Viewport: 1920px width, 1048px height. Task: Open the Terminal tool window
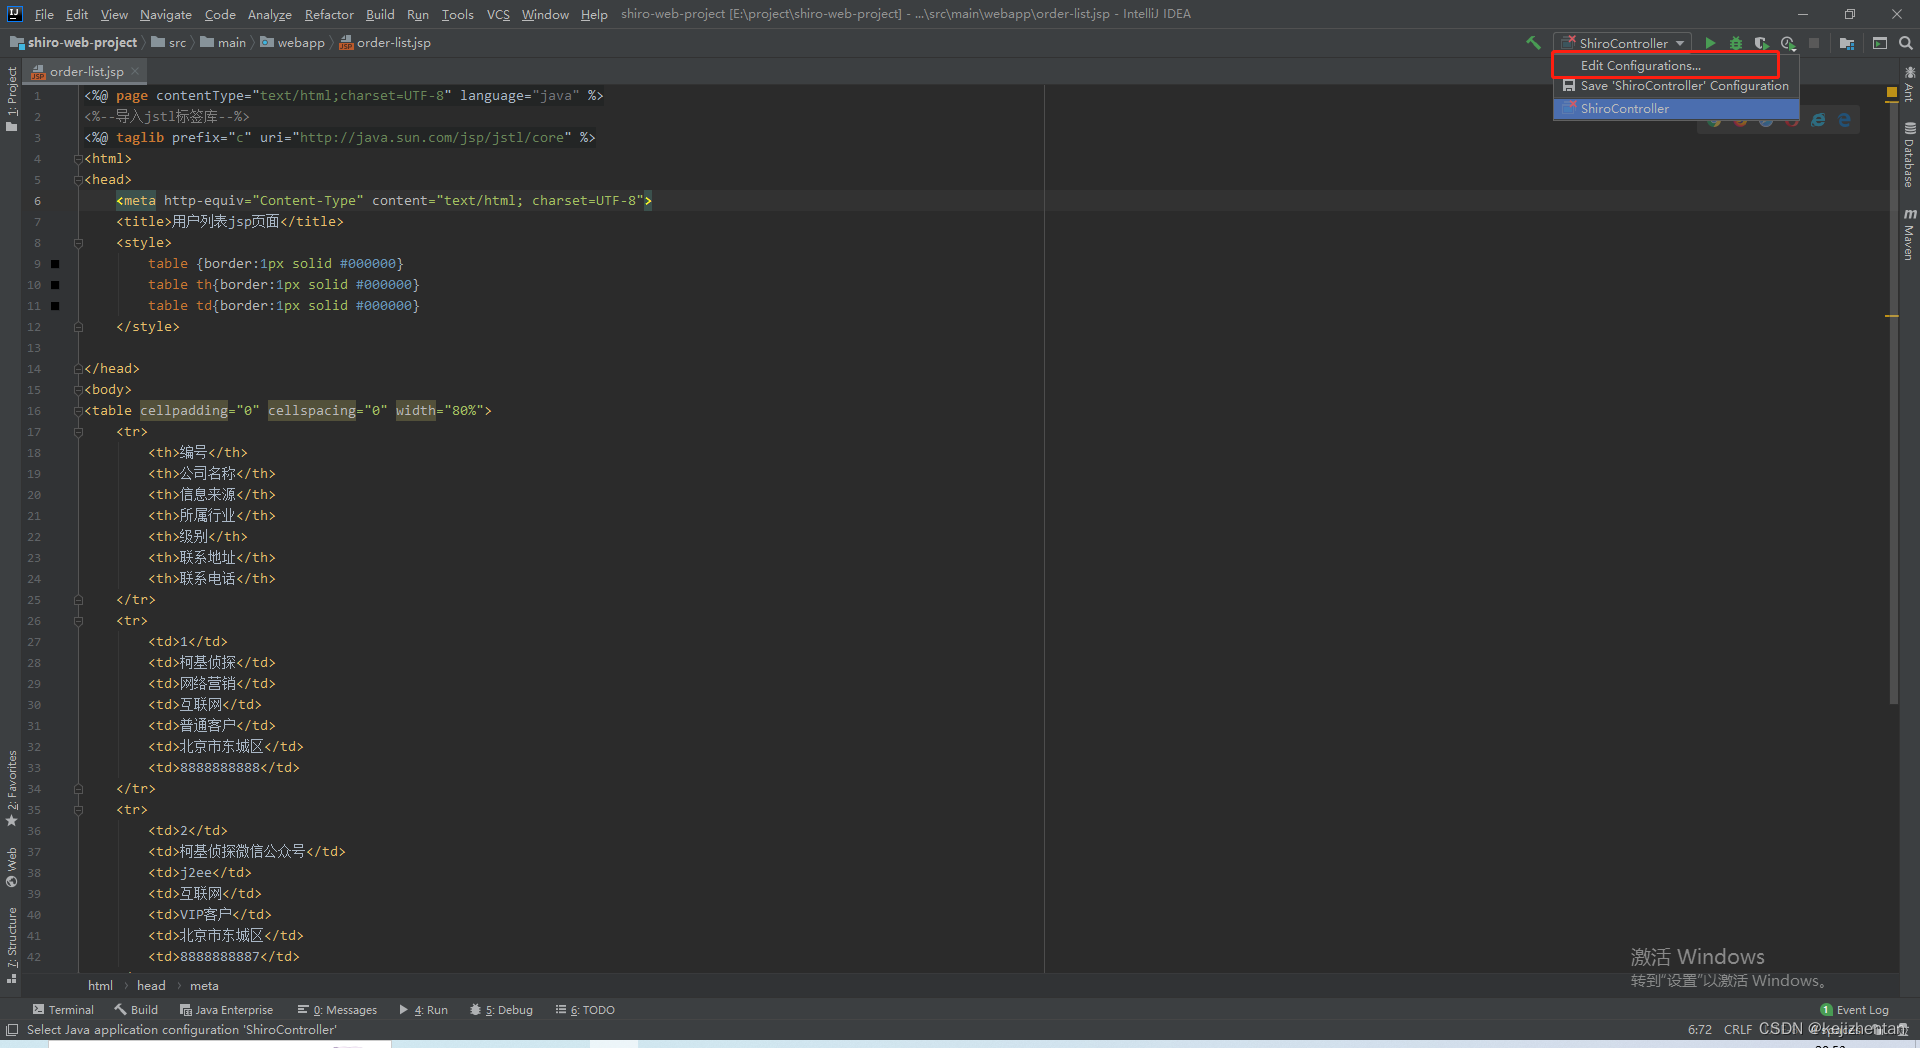pyautogui.click(x=63, y=1010)
